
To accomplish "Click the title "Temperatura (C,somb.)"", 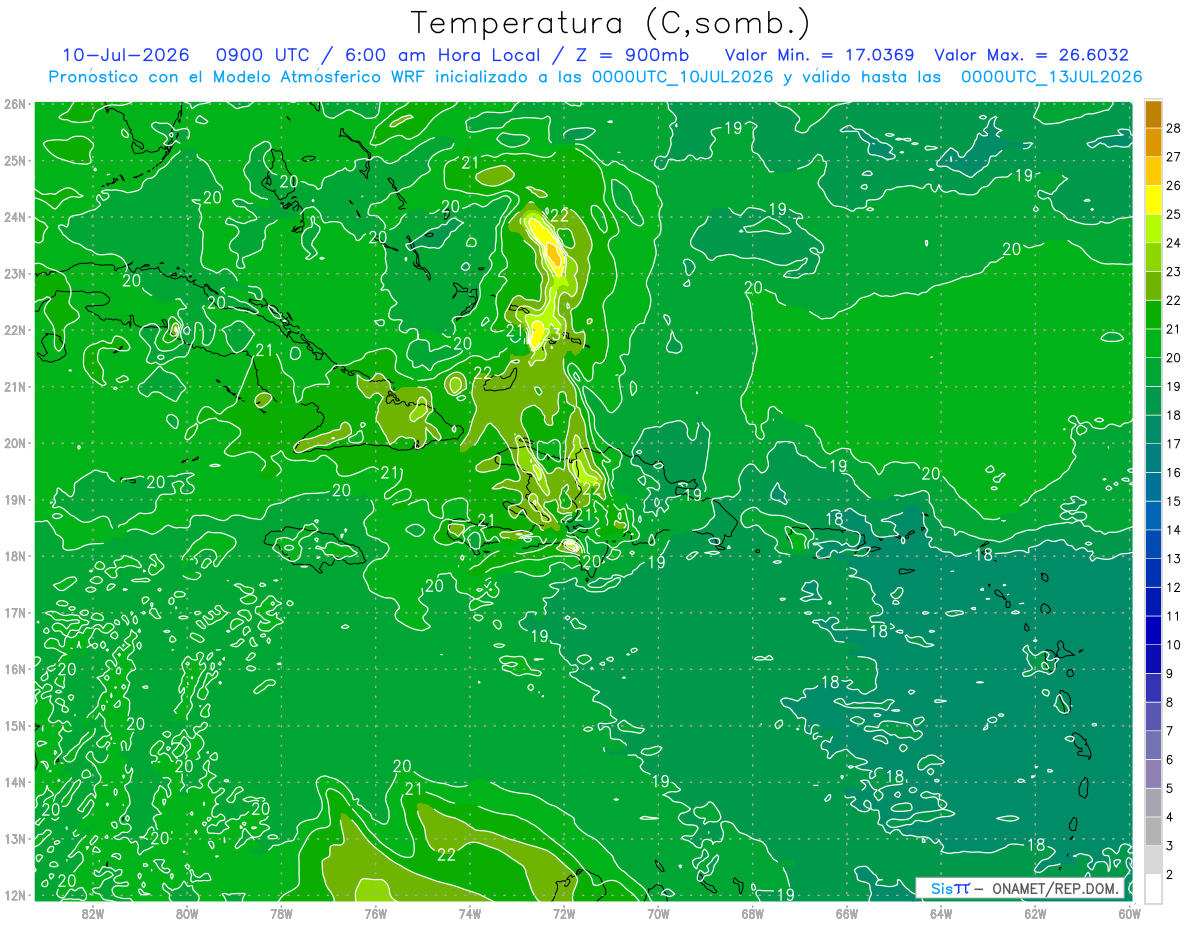I will [611, 24].
